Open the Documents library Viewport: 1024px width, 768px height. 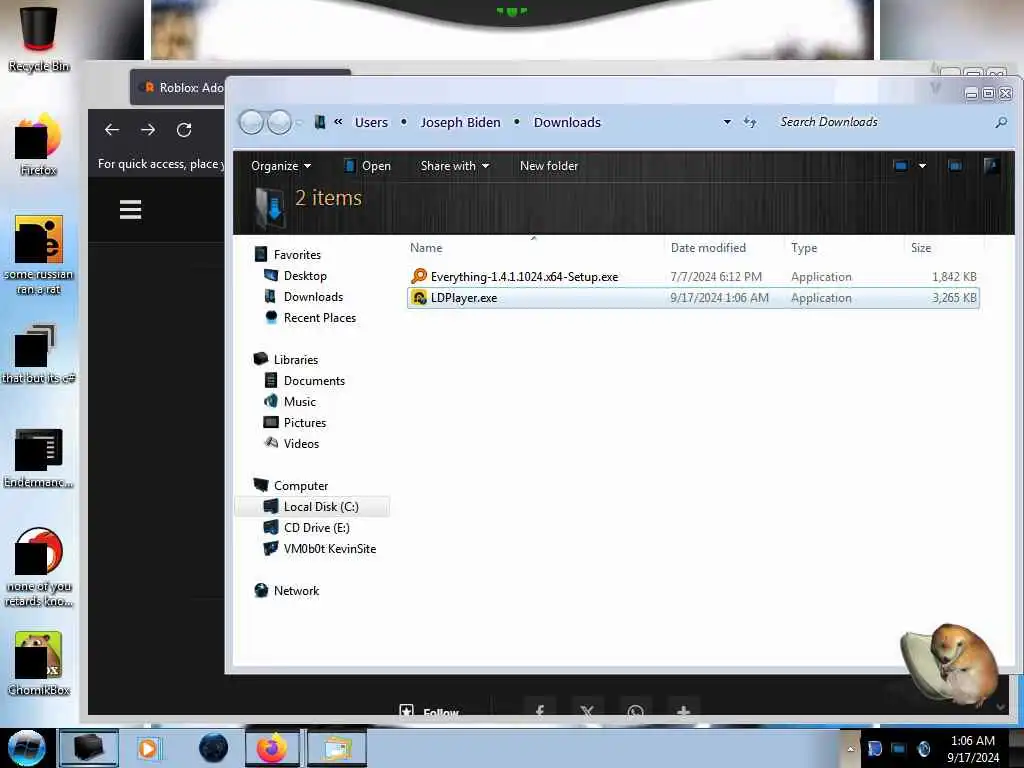[x=313, y=381]
